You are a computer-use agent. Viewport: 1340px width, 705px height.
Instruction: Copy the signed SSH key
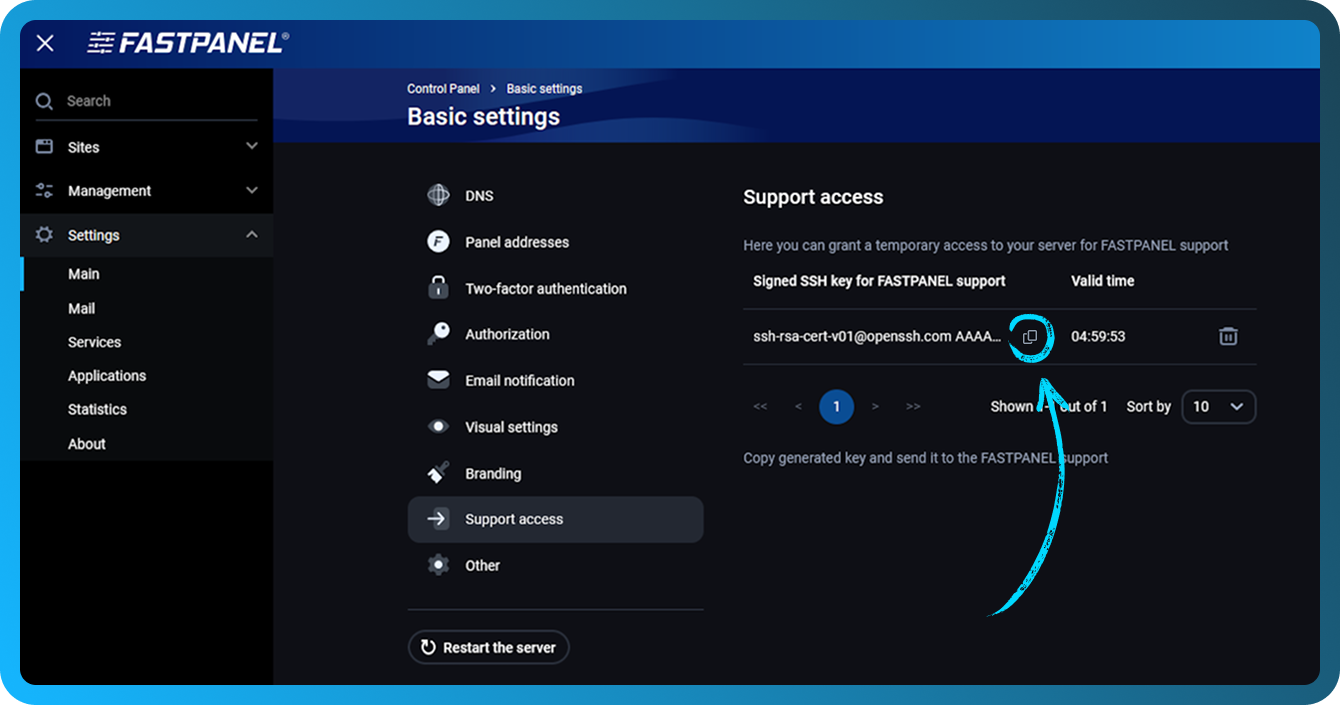pos(1030,336)
